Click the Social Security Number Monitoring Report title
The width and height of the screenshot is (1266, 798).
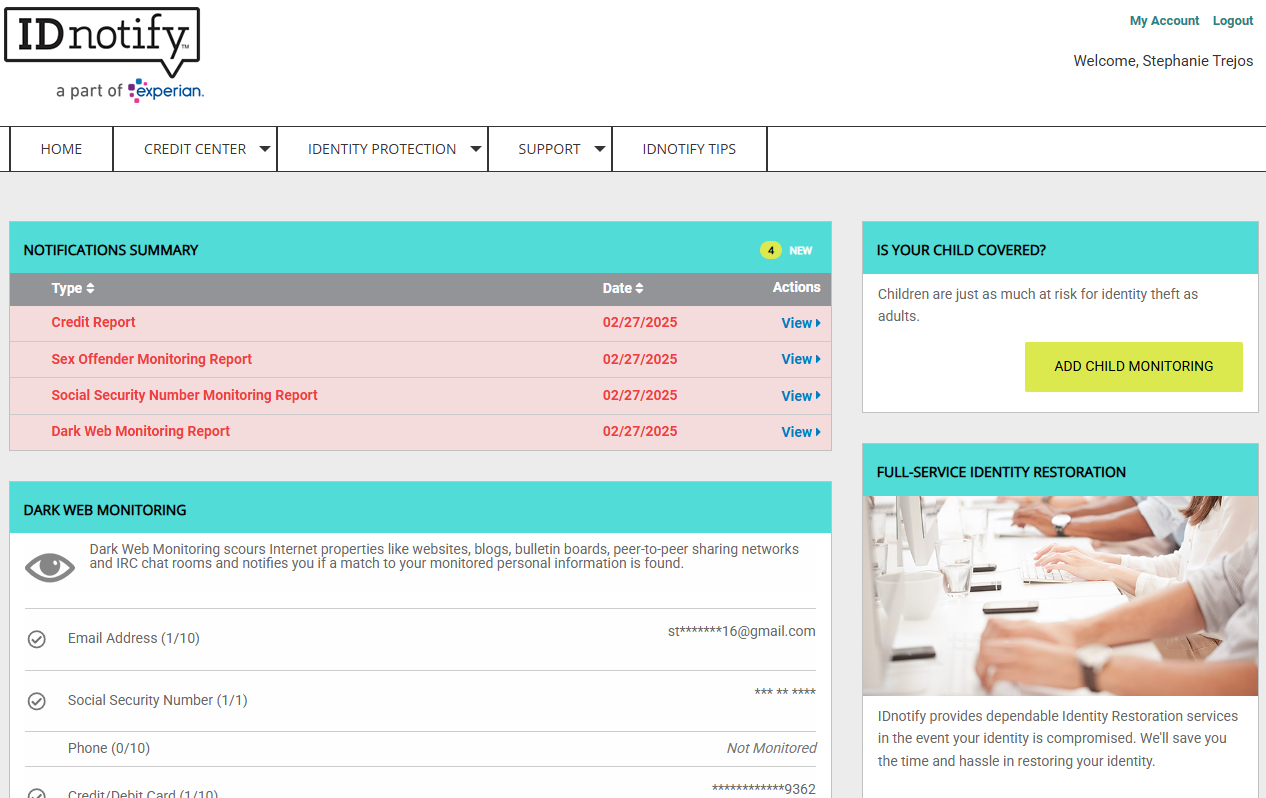point(185,395)
